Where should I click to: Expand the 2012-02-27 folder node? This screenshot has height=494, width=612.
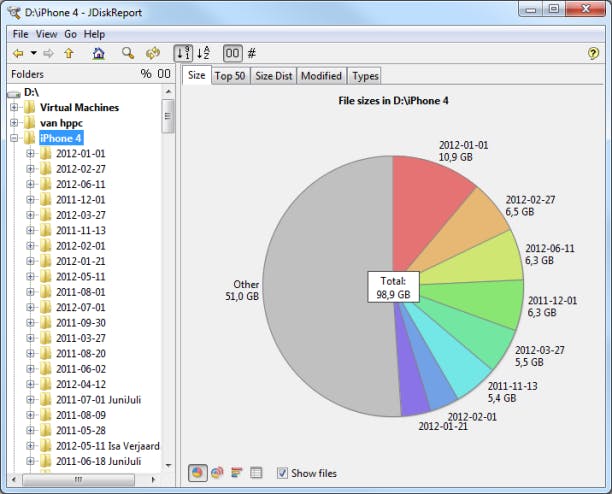[30, 169]
